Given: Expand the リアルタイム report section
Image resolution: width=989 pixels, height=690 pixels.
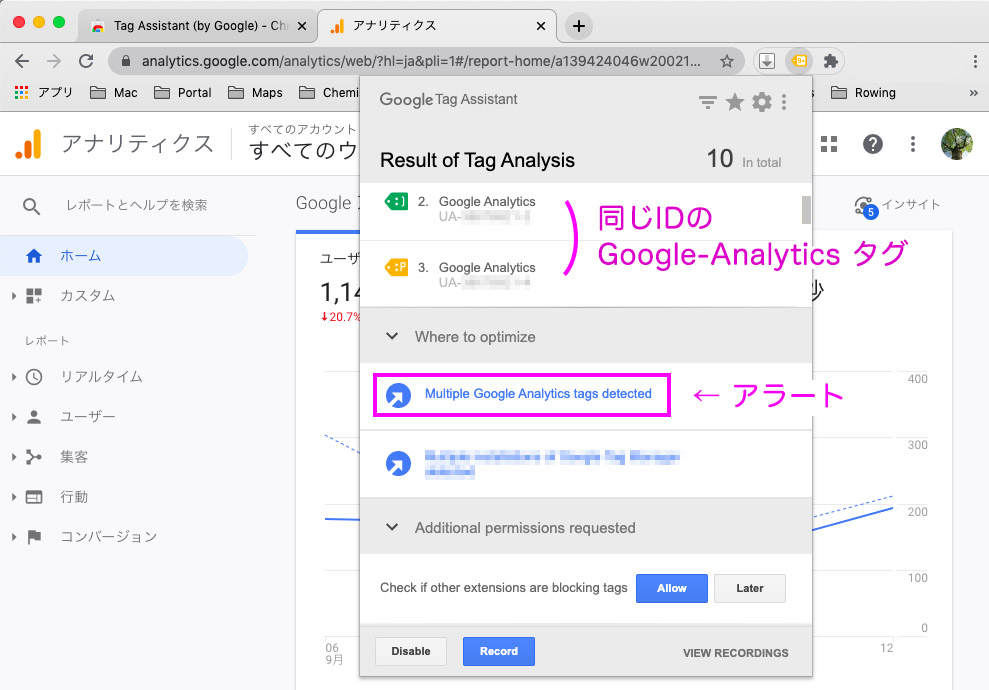Looking at the screenshot, I should (14, 377).
